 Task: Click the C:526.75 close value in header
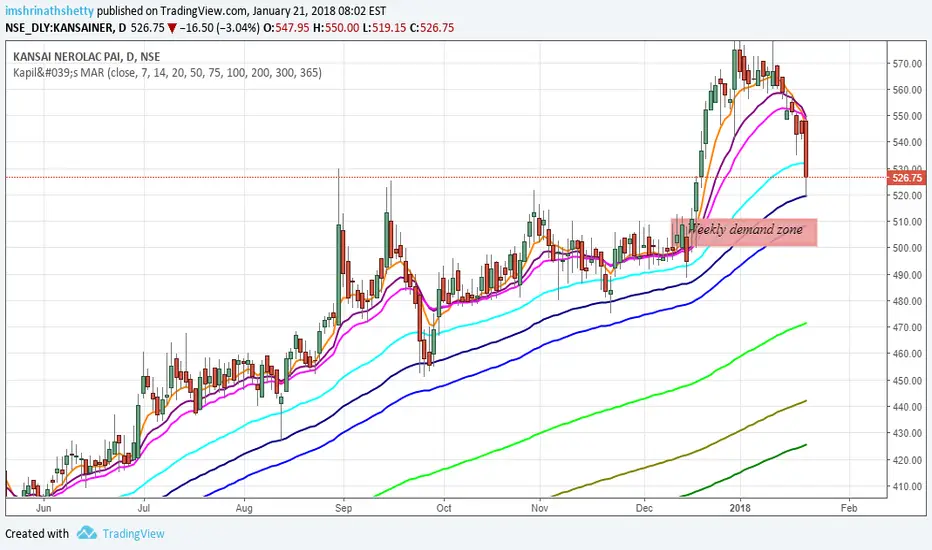432,27
